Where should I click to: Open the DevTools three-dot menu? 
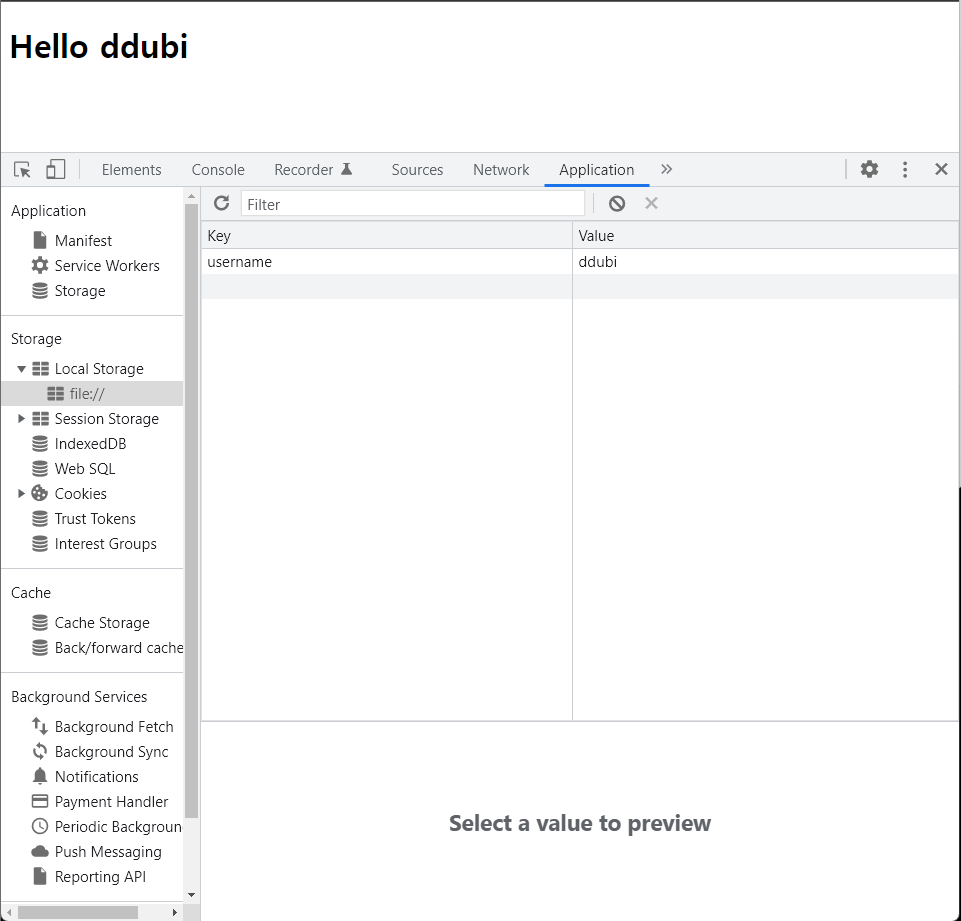point(905,169)
